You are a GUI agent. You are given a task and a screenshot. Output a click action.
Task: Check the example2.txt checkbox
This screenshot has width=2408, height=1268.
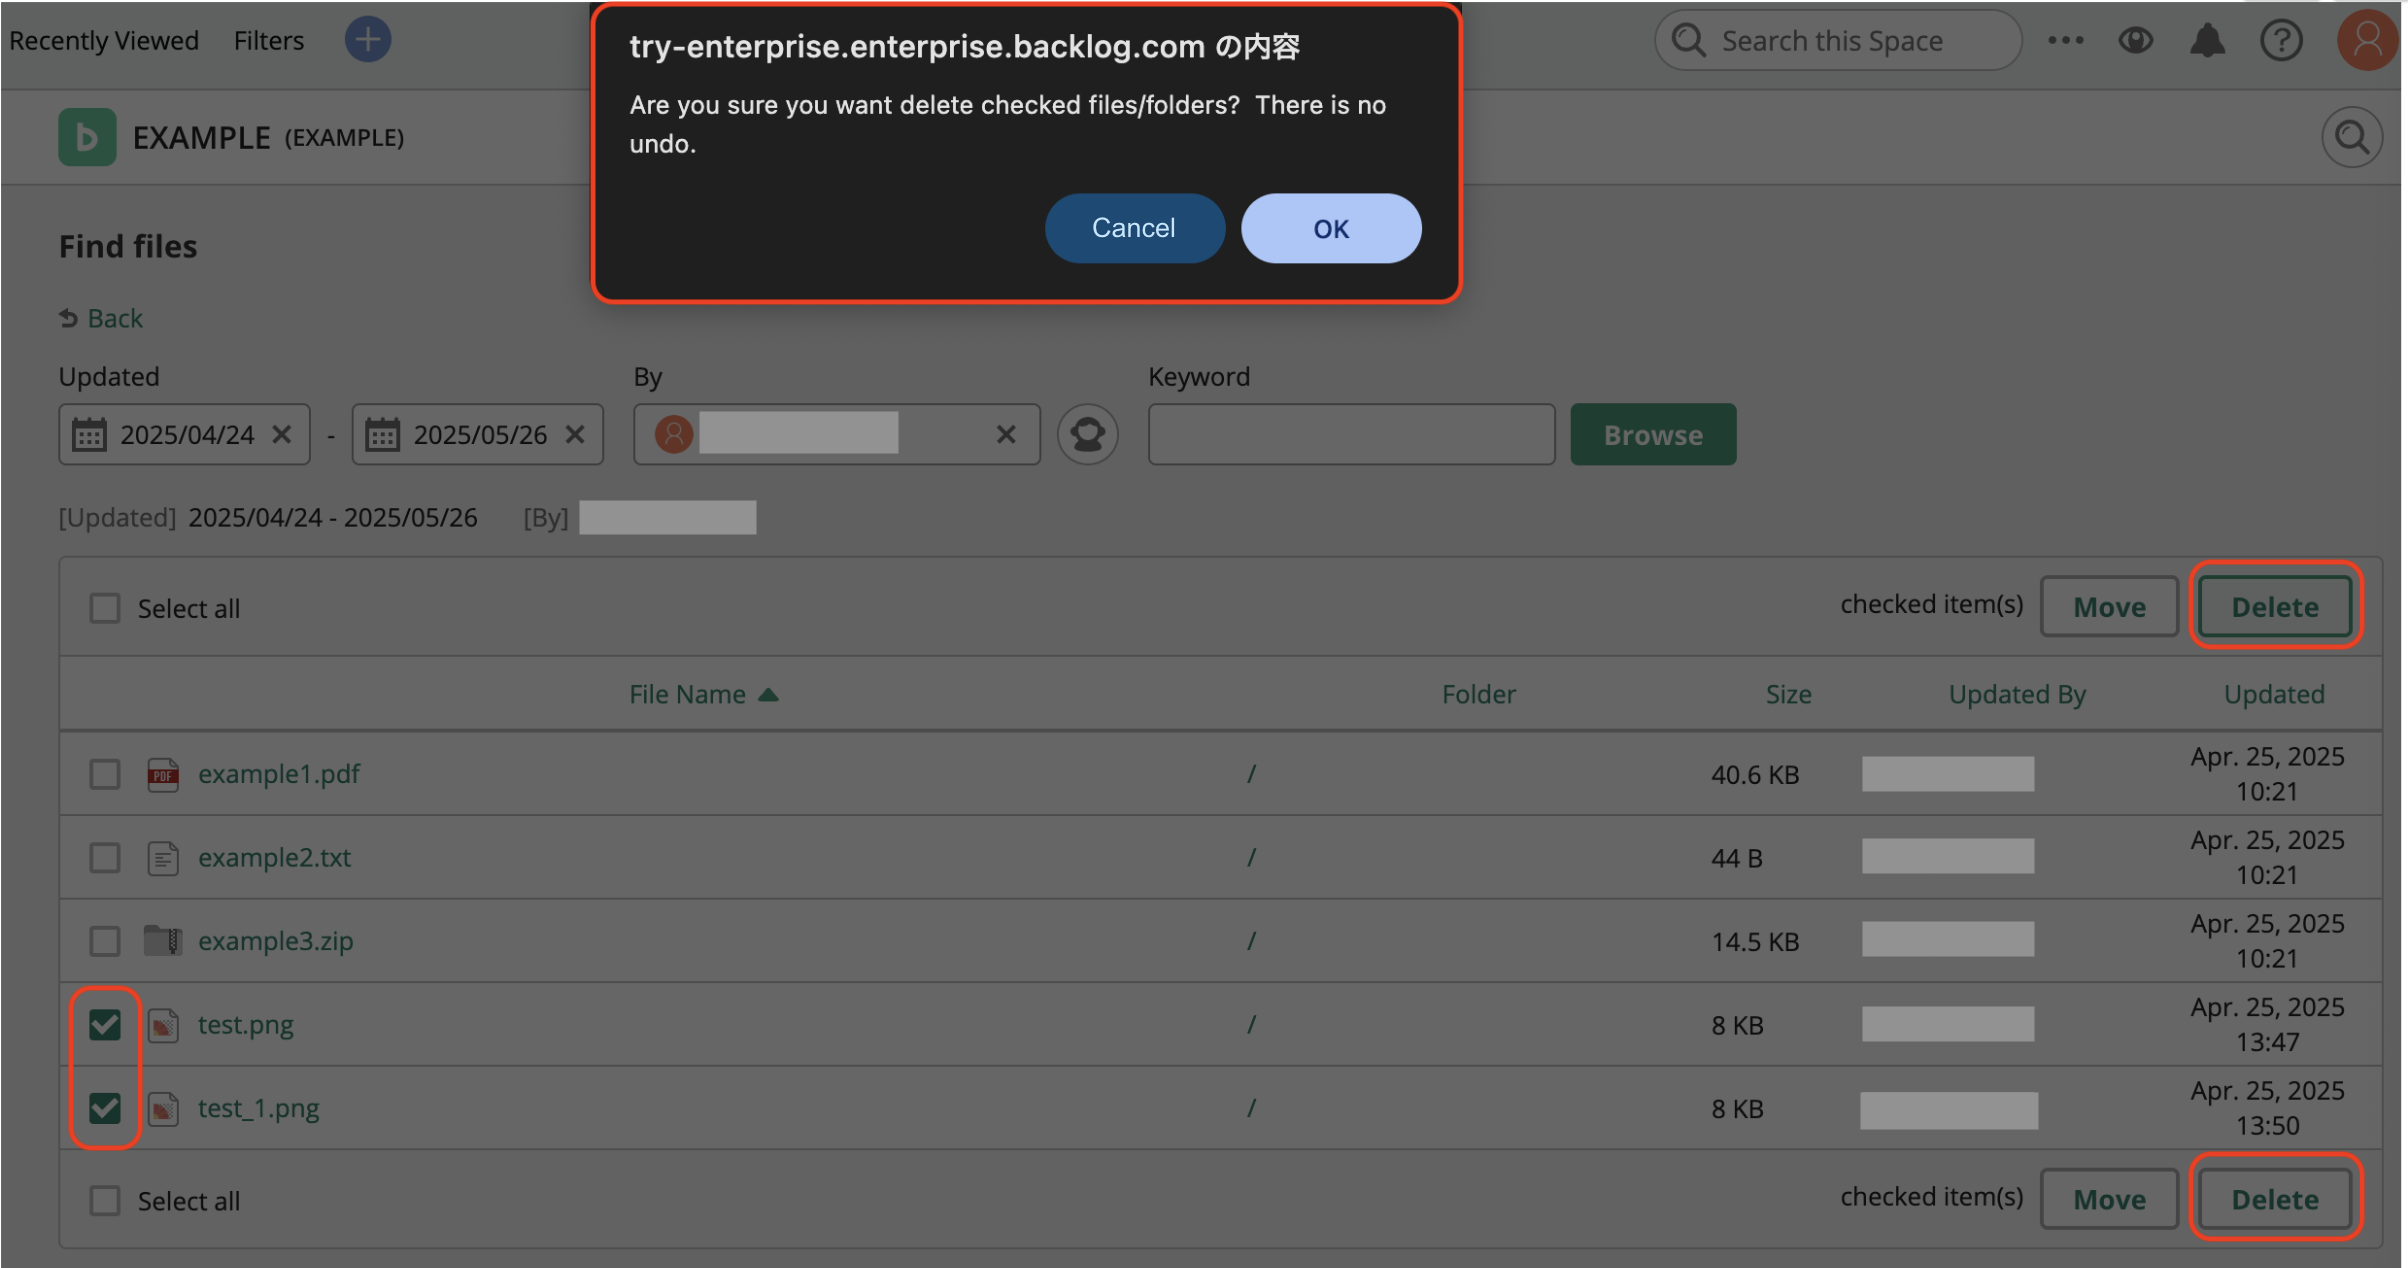point(104,858)
